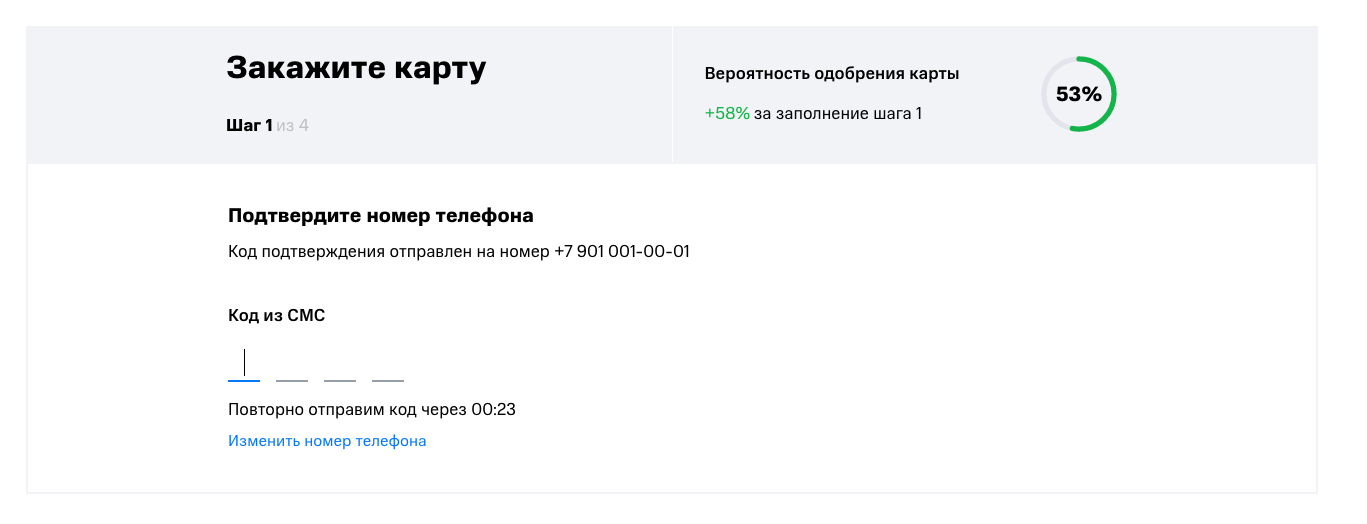The width and height of the screenshot is (1367, 524).
Task: Click the Закажите карту heading
Action: [x=356, y=68]
